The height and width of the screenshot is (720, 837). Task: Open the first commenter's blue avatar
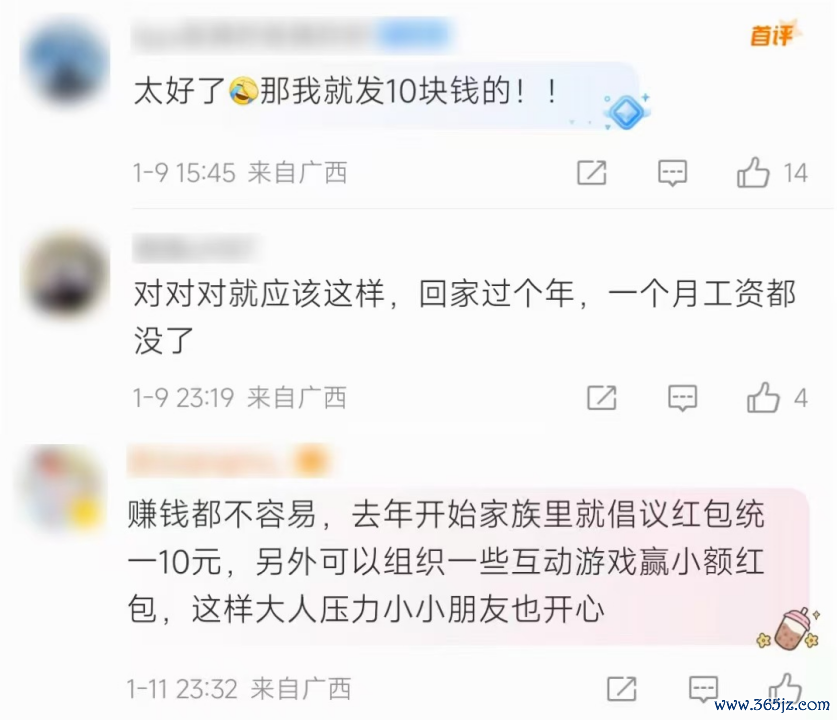click(x=65, y=62)
